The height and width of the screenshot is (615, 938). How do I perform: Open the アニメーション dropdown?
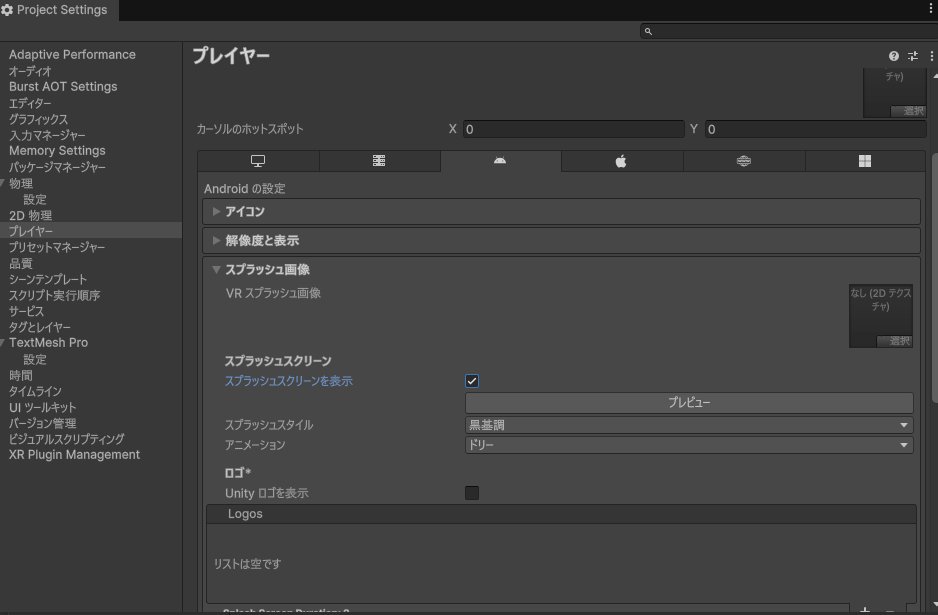(x=689, y=445)
